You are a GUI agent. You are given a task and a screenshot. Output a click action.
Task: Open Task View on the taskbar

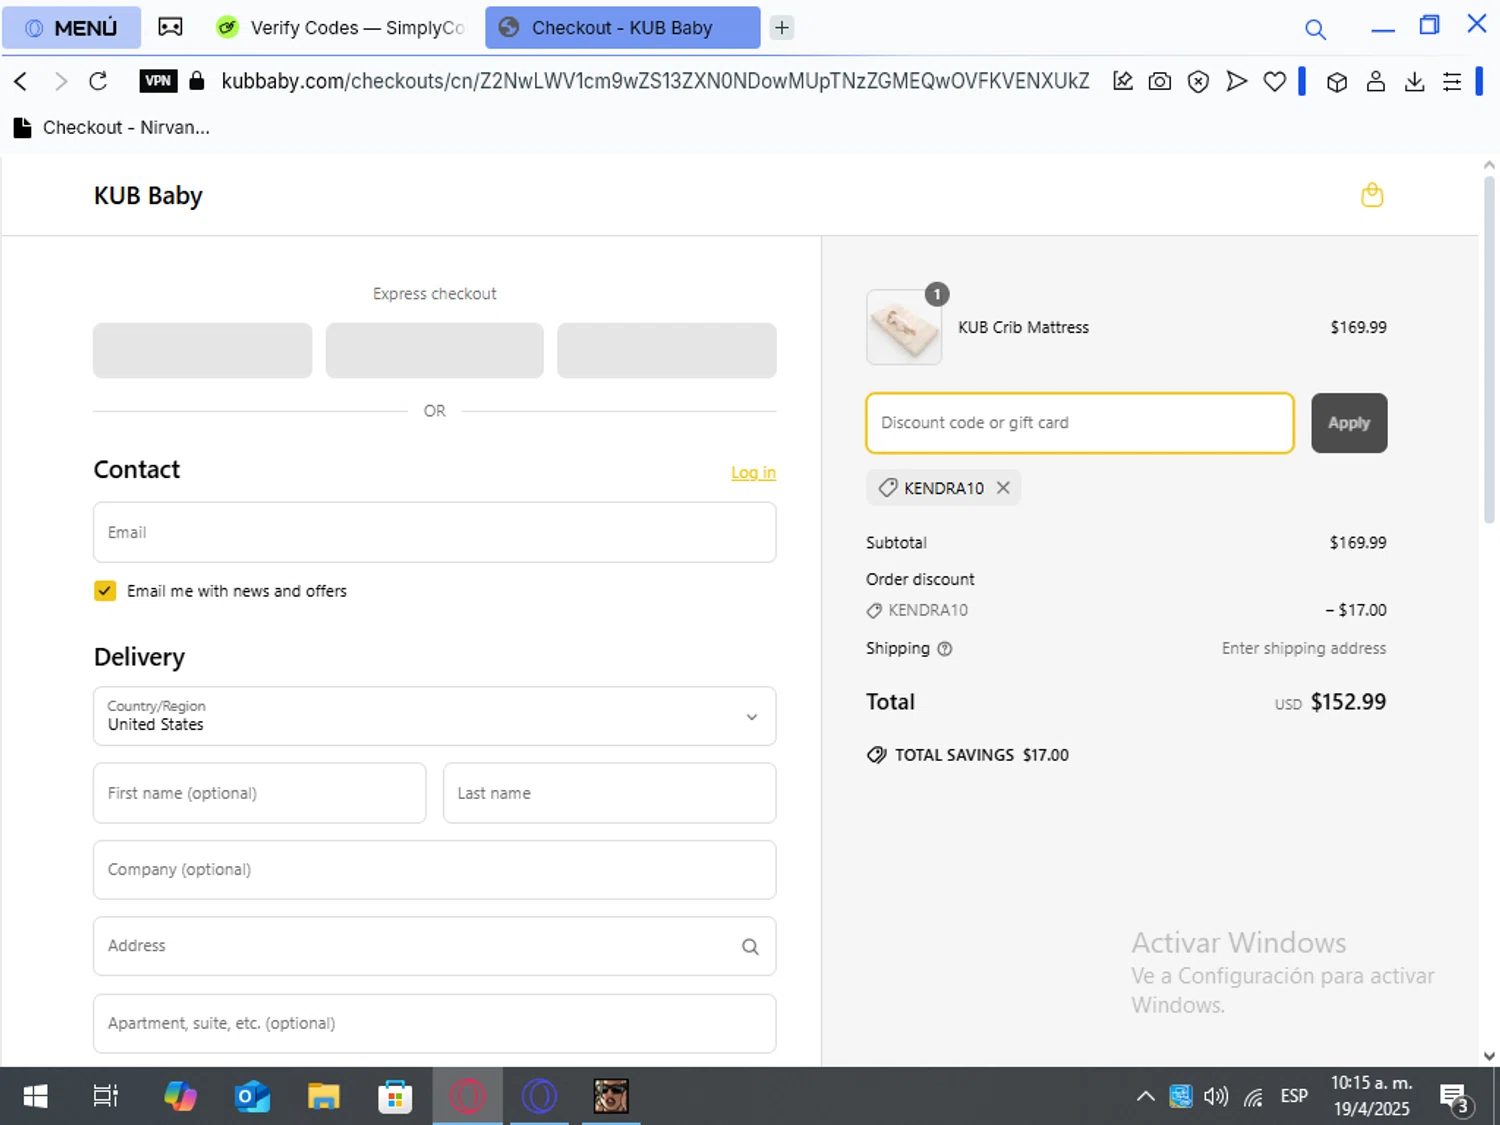click(106, 1097)
